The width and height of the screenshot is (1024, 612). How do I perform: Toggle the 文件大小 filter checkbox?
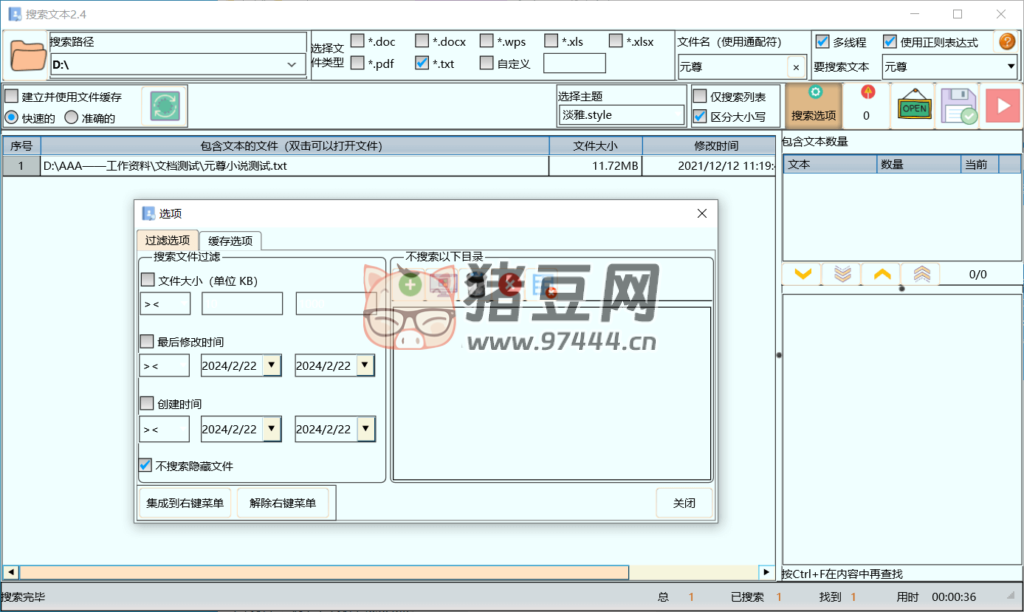pyautogui.click(x=148, y=280)
